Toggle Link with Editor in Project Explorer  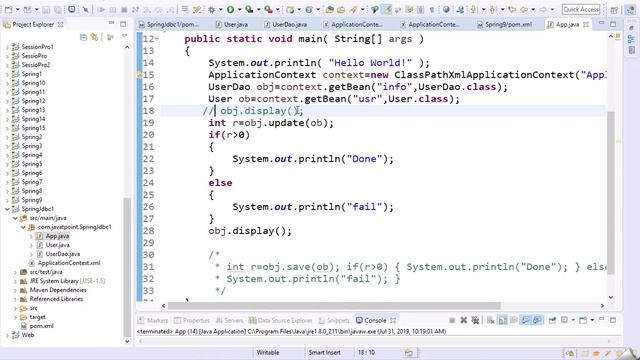point(95,37)
